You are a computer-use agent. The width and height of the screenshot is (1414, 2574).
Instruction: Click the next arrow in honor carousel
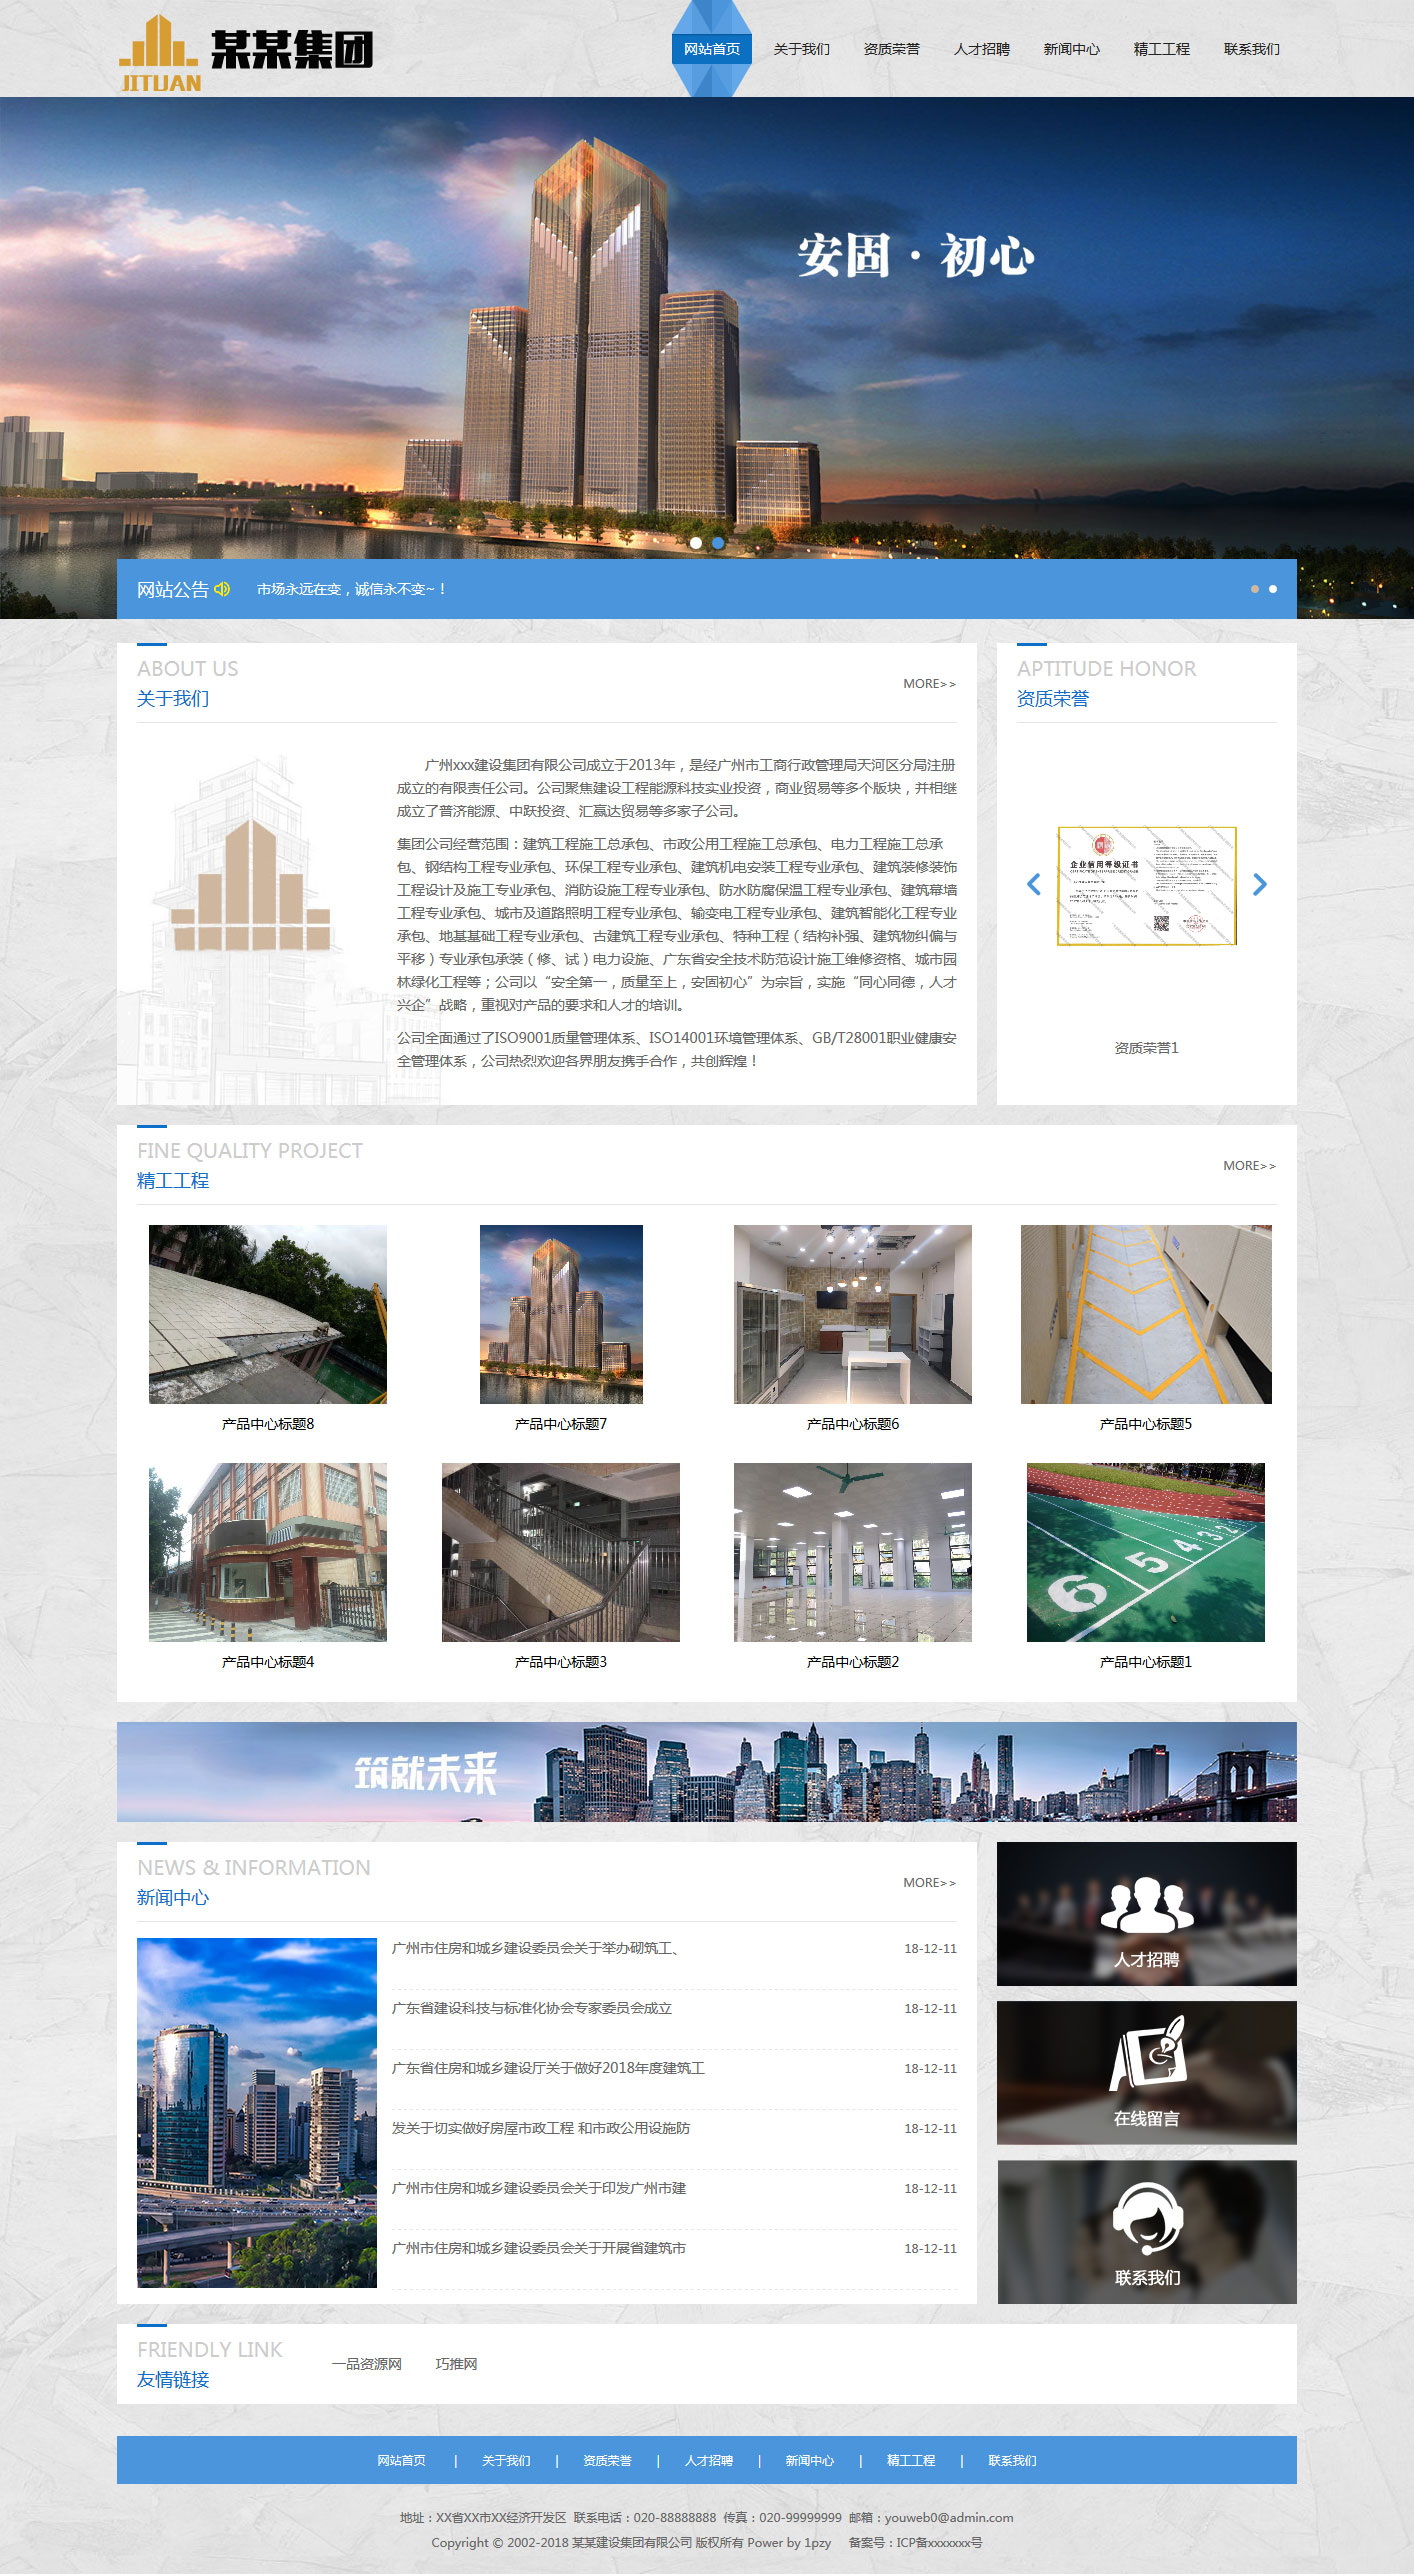1260,884
